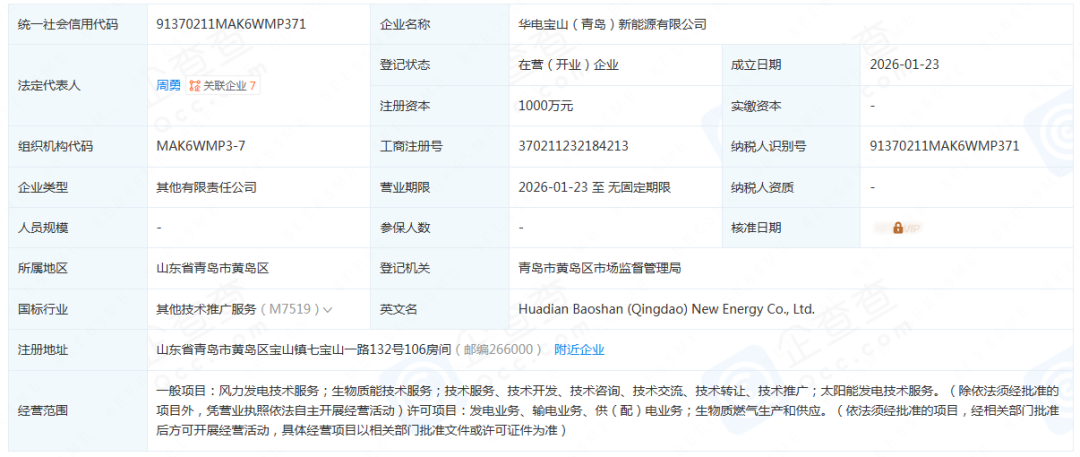The height and width of the screenshot is (457, 1080).
Task: Click the lock icon beside 核准日期
Action: (x=897, y=228)
